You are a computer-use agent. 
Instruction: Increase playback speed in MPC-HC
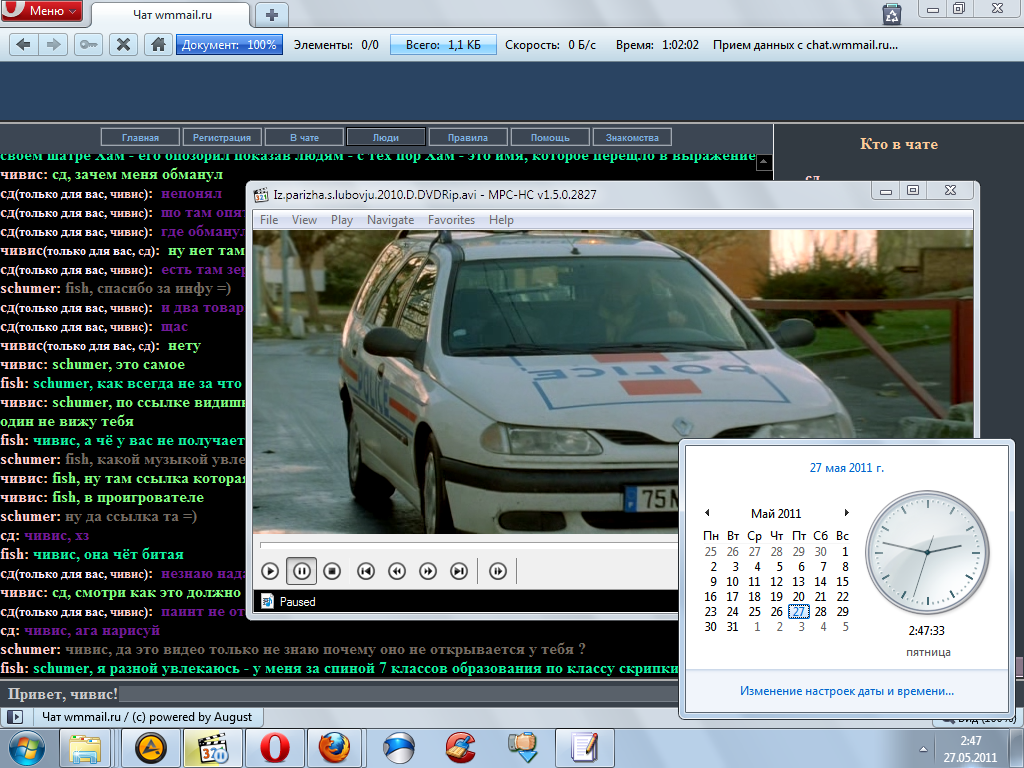(x=428, y=571)
